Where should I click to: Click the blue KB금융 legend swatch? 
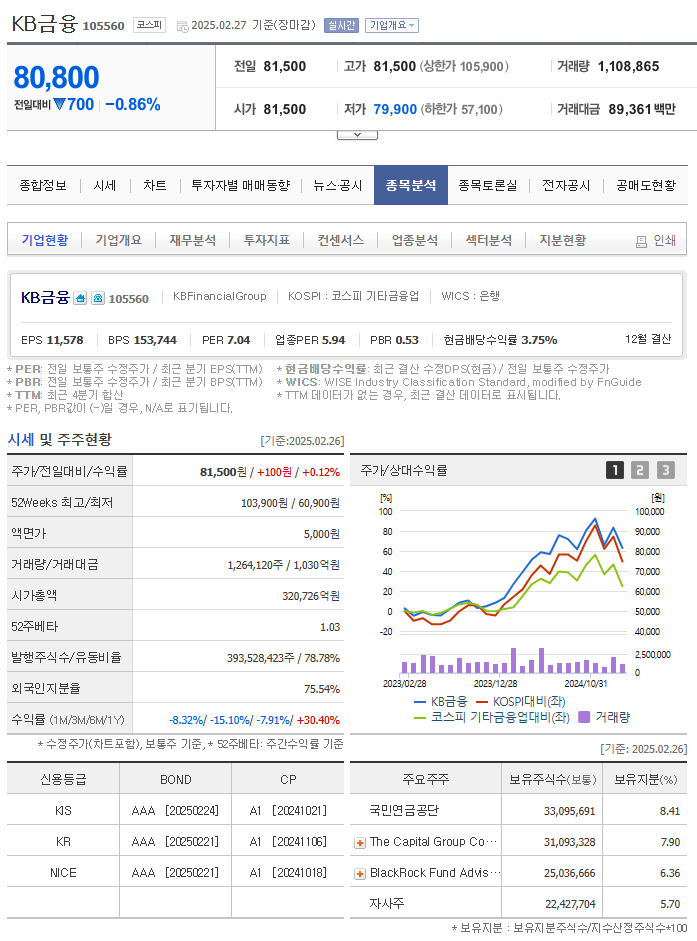420,702
